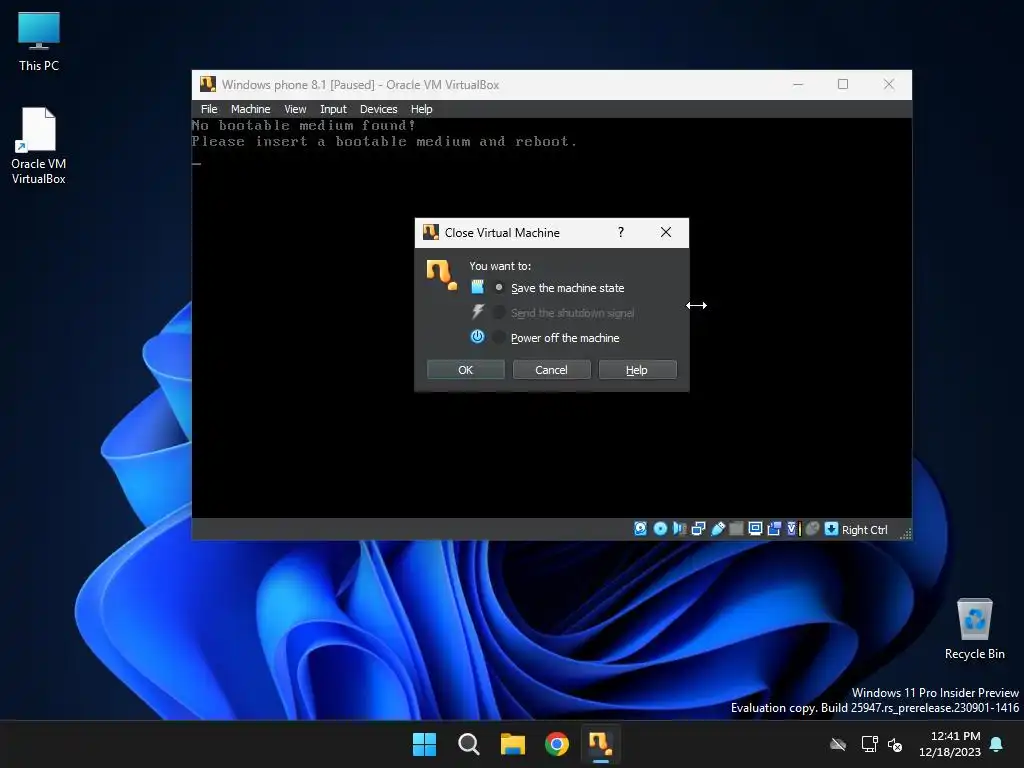
Task: Click the 'Power off the machine' label
Action: pos(565,338)
